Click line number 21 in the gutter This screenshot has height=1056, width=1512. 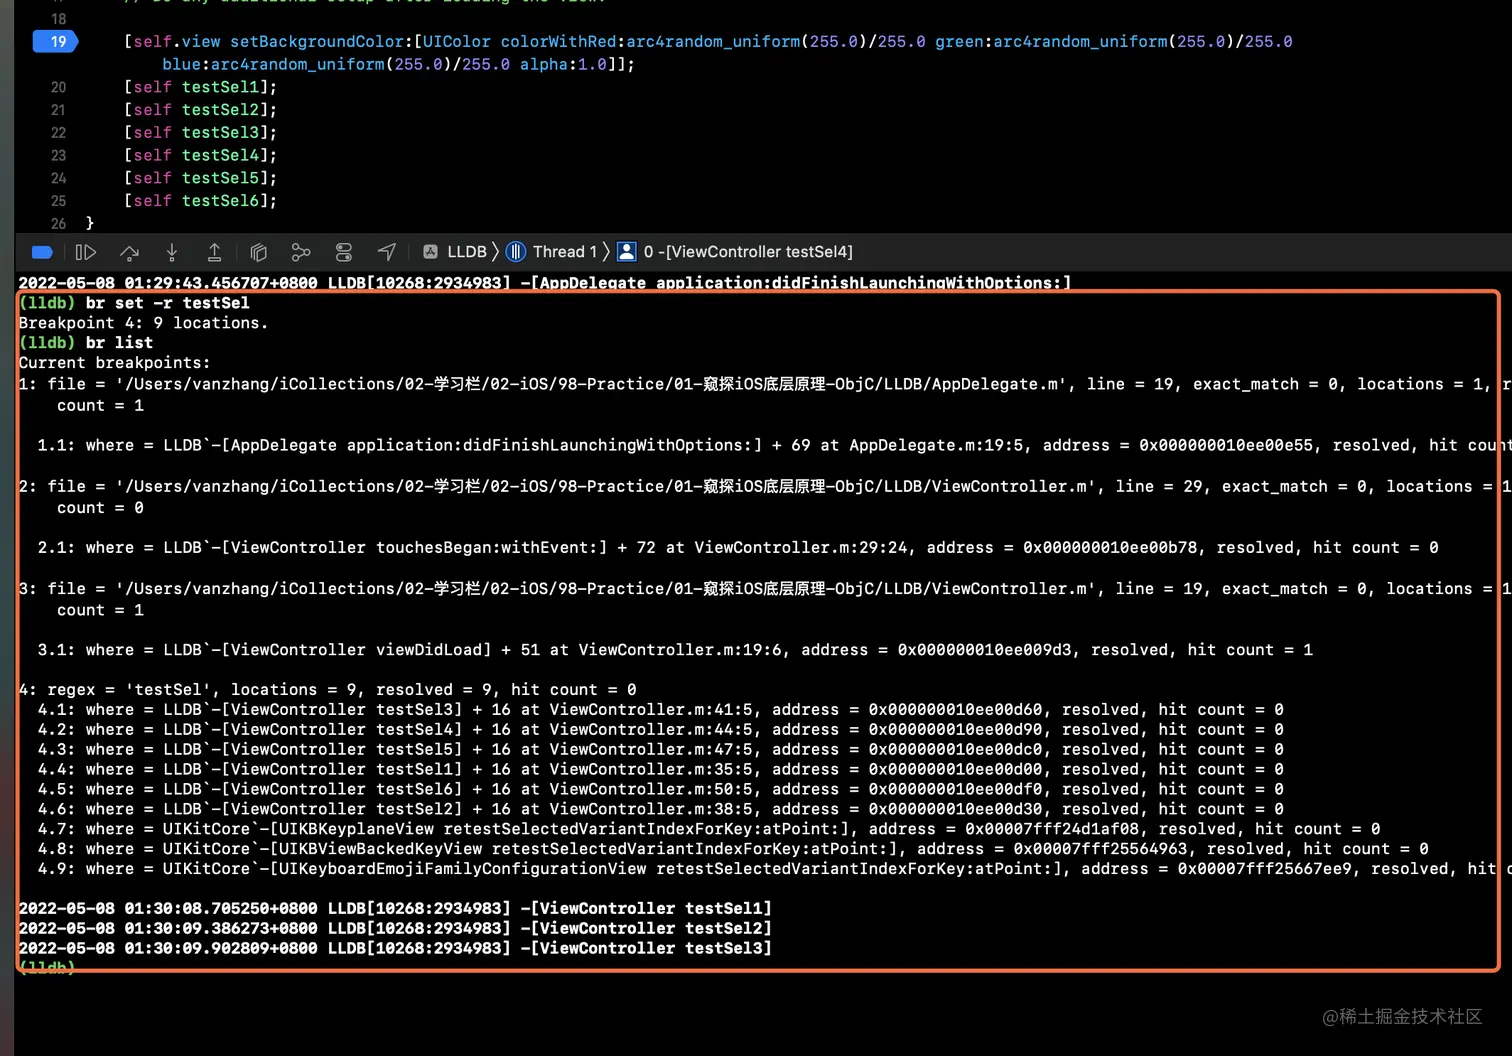pyautogui.click(x=58, y=110)
